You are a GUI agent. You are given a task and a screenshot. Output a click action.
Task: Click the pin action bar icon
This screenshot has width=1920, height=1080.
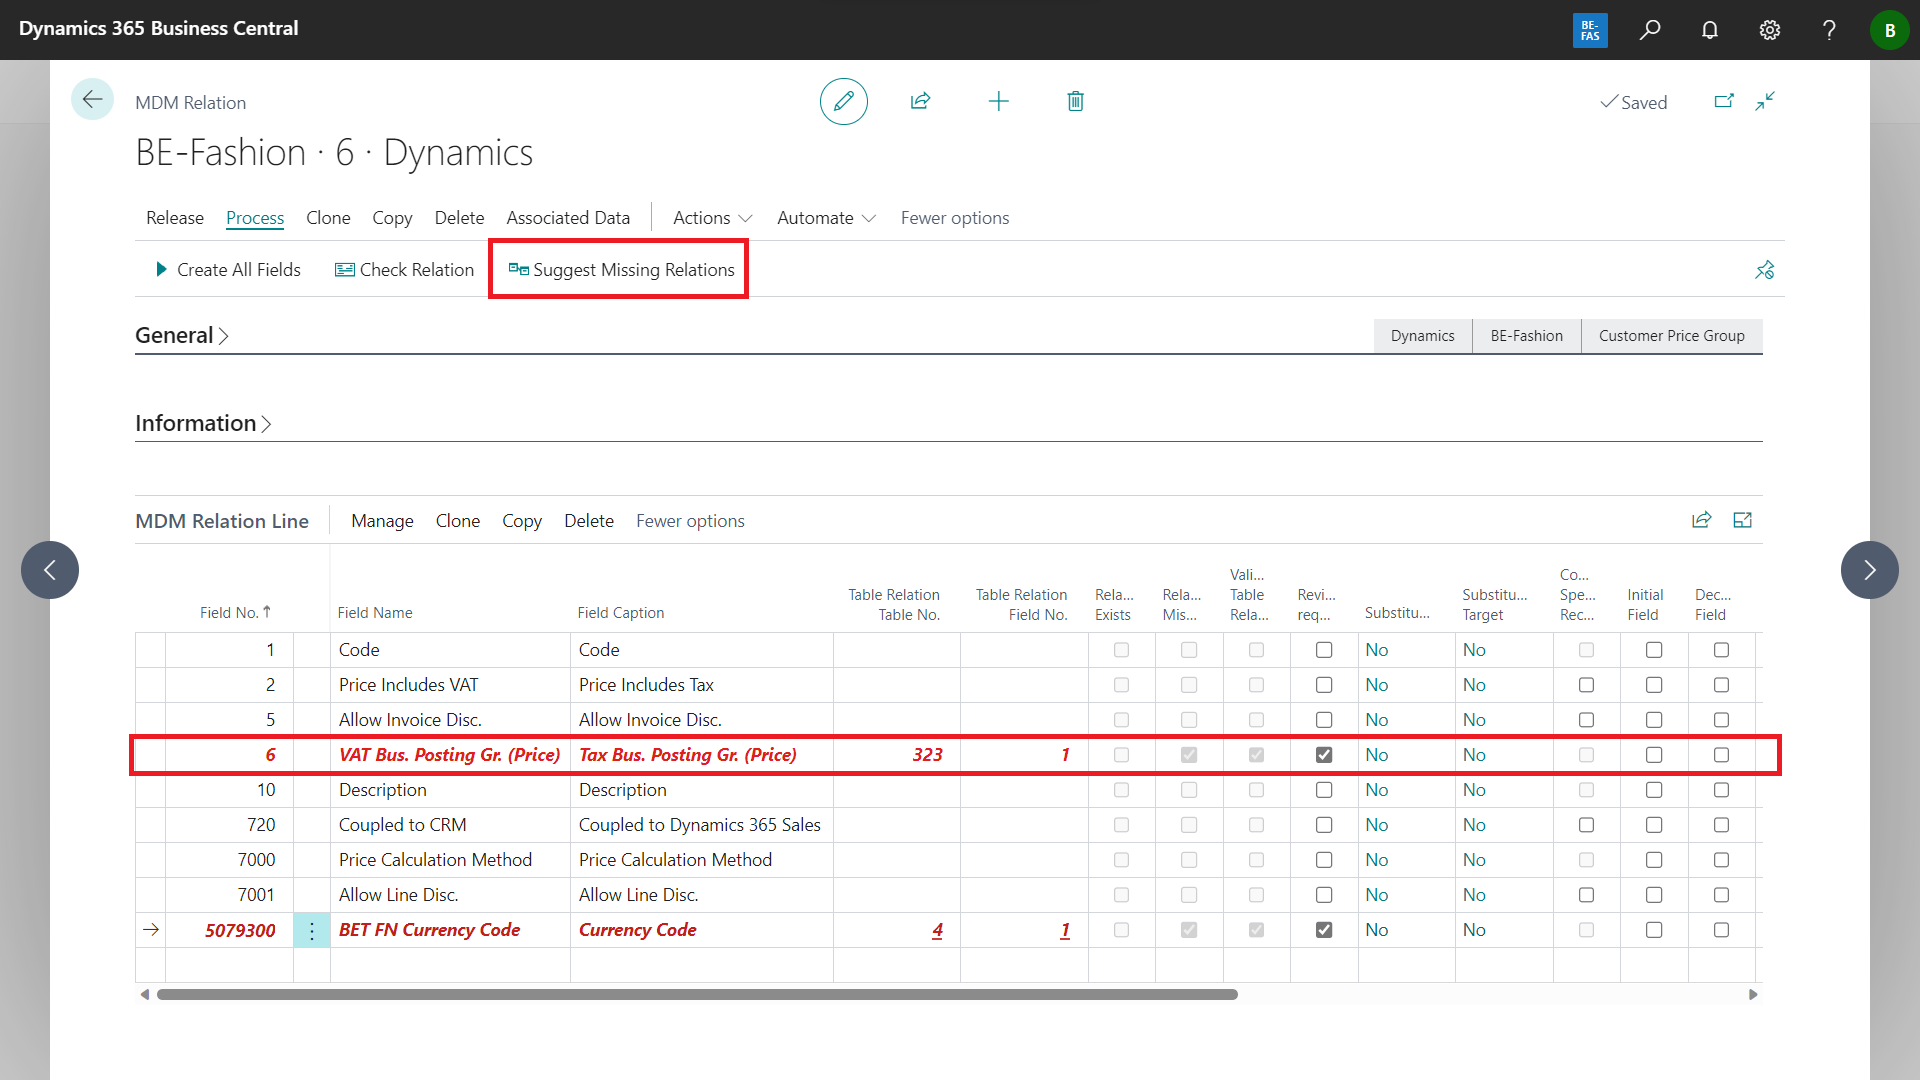pos(1764,270)
